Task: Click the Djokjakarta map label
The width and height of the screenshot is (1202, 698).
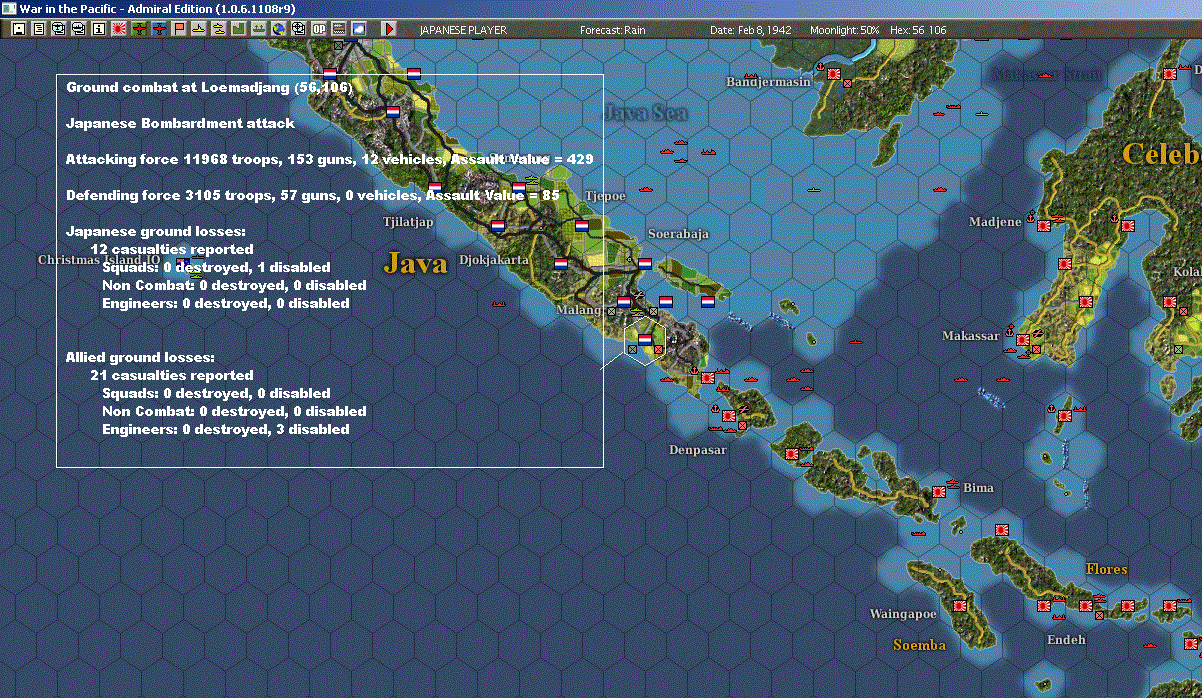Action: (x=493, y=260)
